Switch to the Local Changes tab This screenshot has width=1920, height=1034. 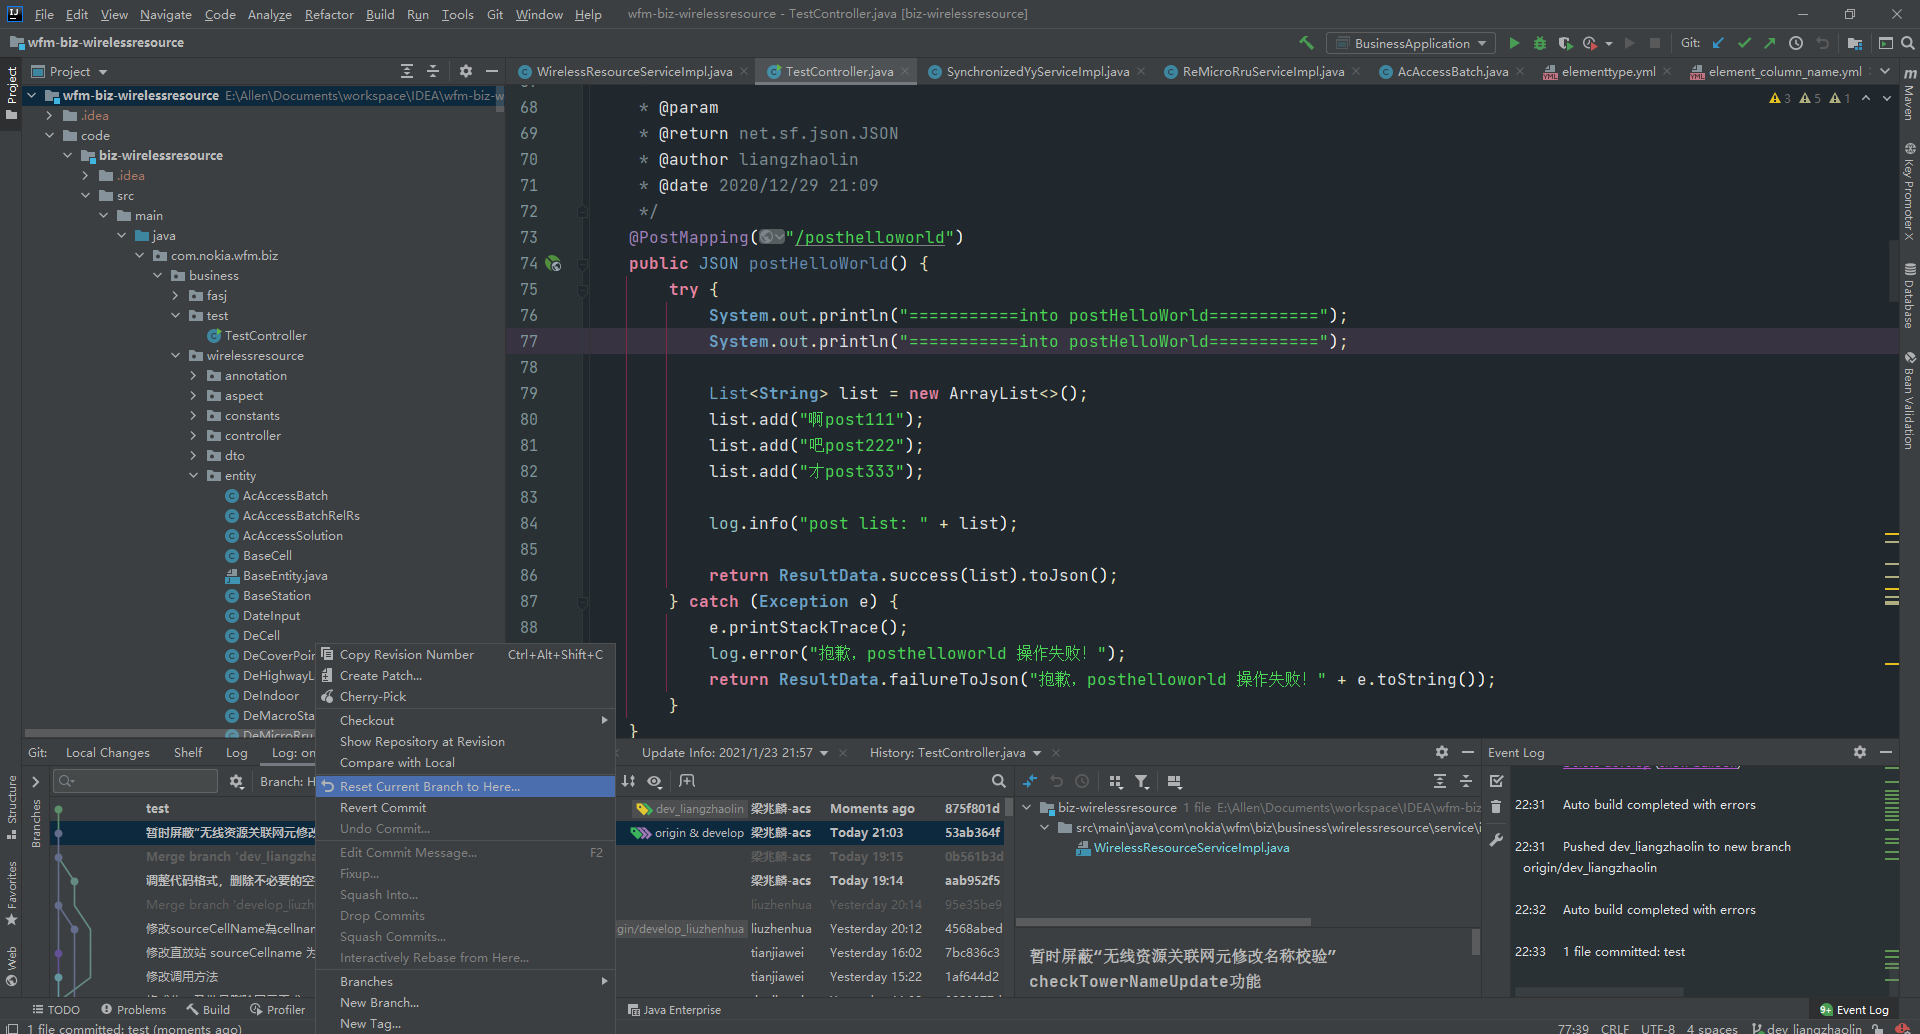(x=108, y=752)
